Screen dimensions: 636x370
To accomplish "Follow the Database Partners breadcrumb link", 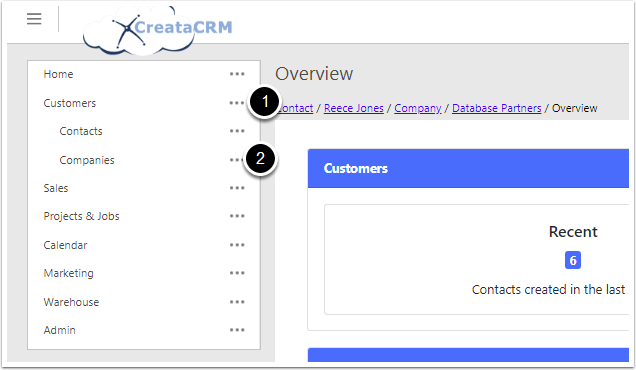I will tap(496, 108).
